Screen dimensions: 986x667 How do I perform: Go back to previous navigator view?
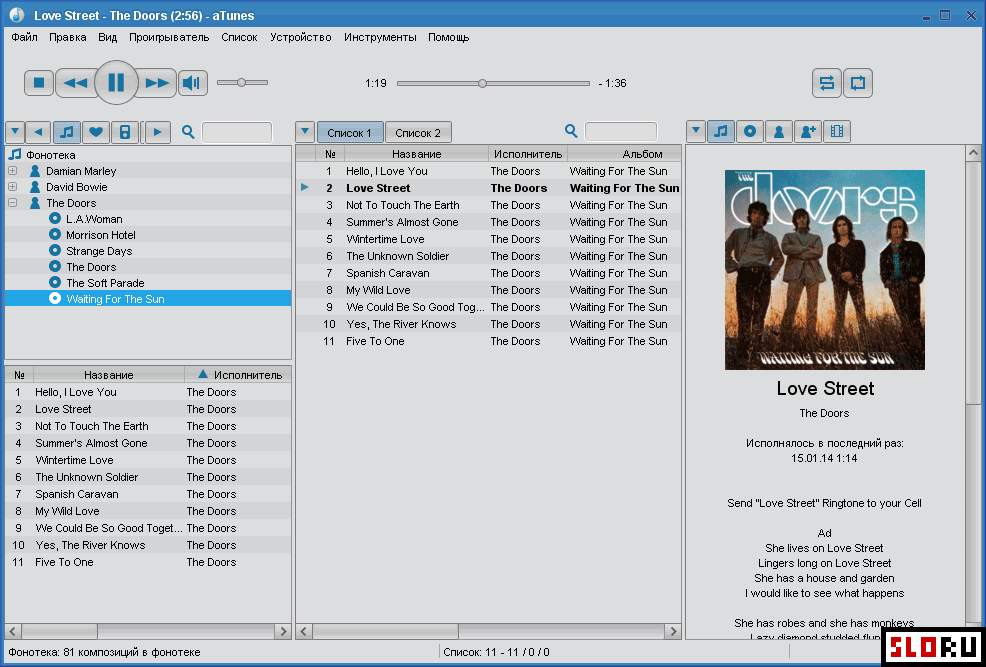(38, 132)
